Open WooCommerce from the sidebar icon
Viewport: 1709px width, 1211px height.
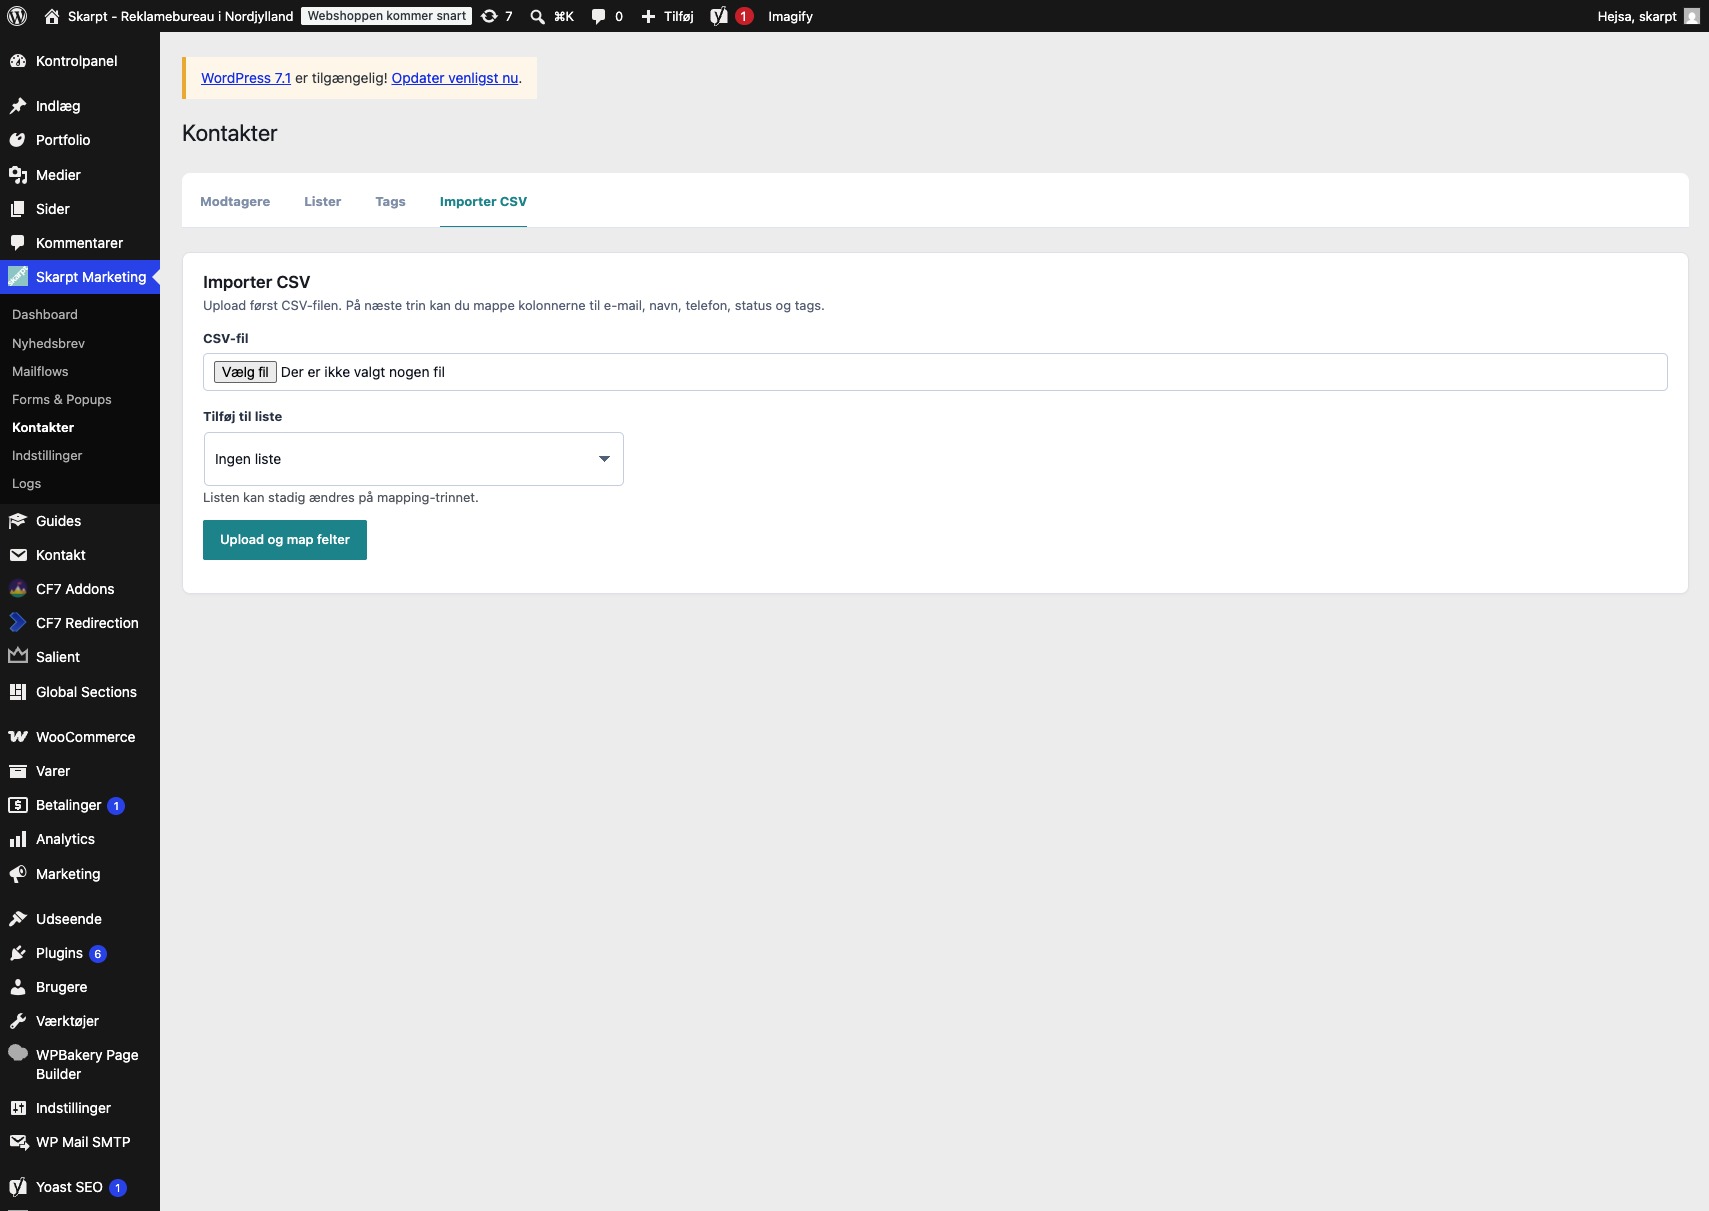(18, 737)
